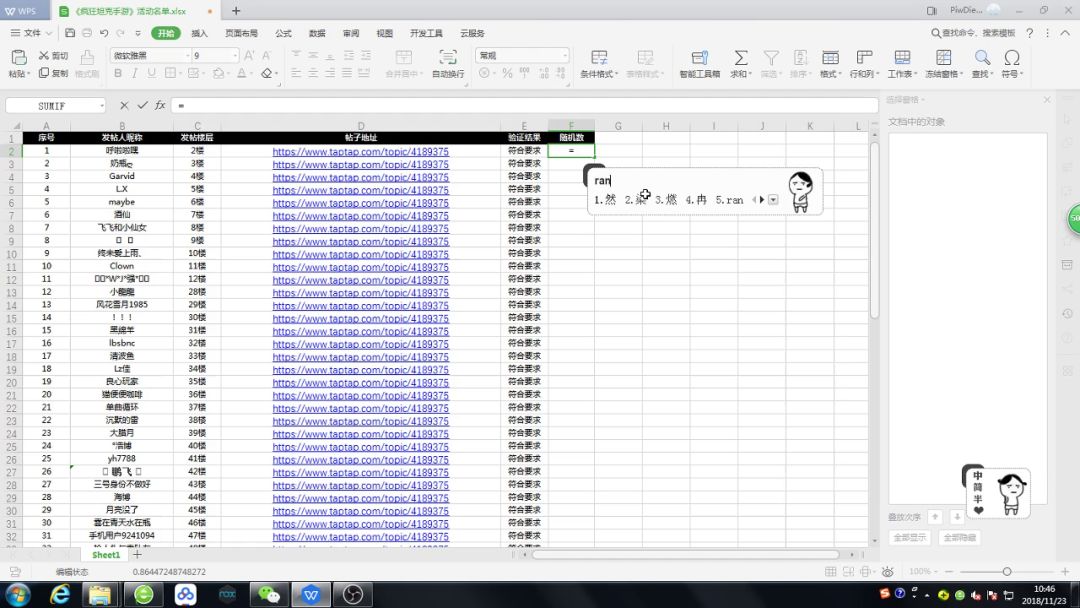Open the Name Box dropdown showing SUMIF
Image resolution: width=1080 pixels, height=608 pixels.
point(101,106)
